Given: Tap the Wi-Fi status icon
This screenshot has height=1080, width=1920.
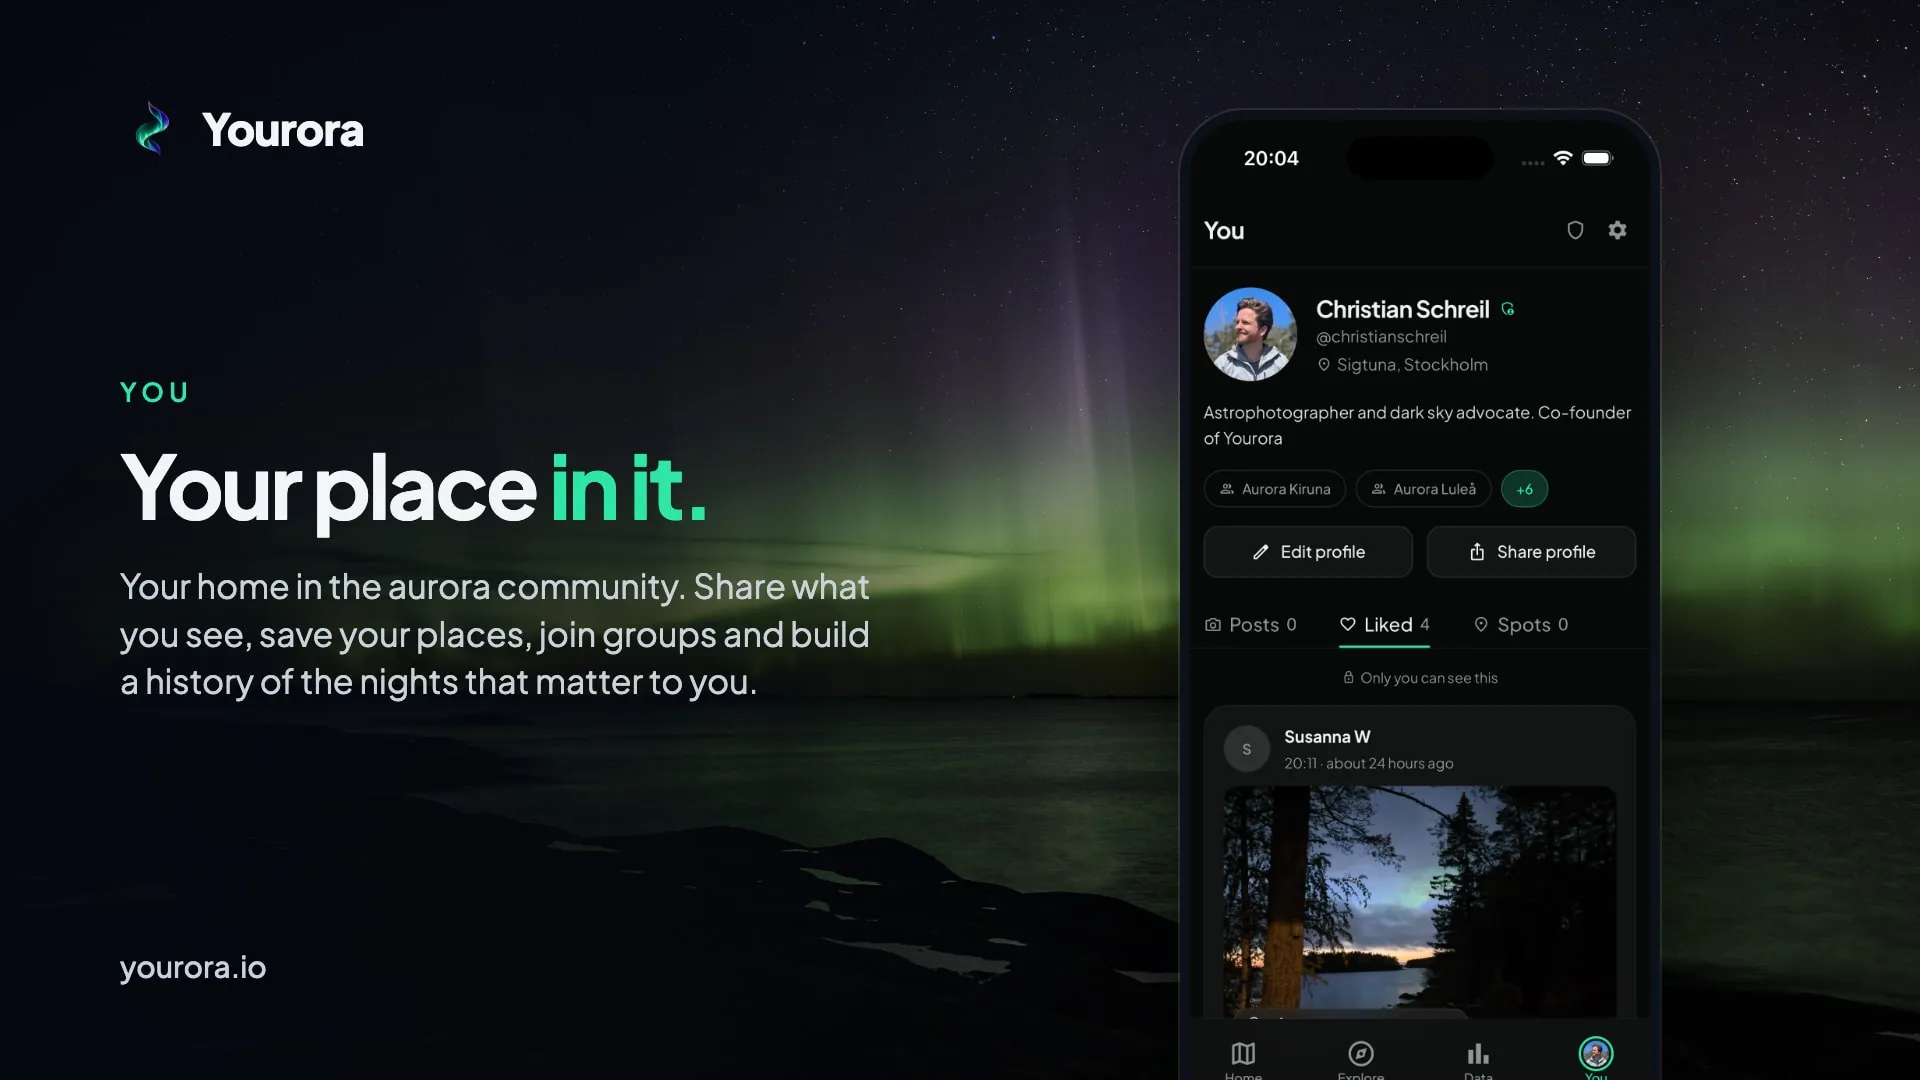Looking at the screenshot, I should (1563, 158).
